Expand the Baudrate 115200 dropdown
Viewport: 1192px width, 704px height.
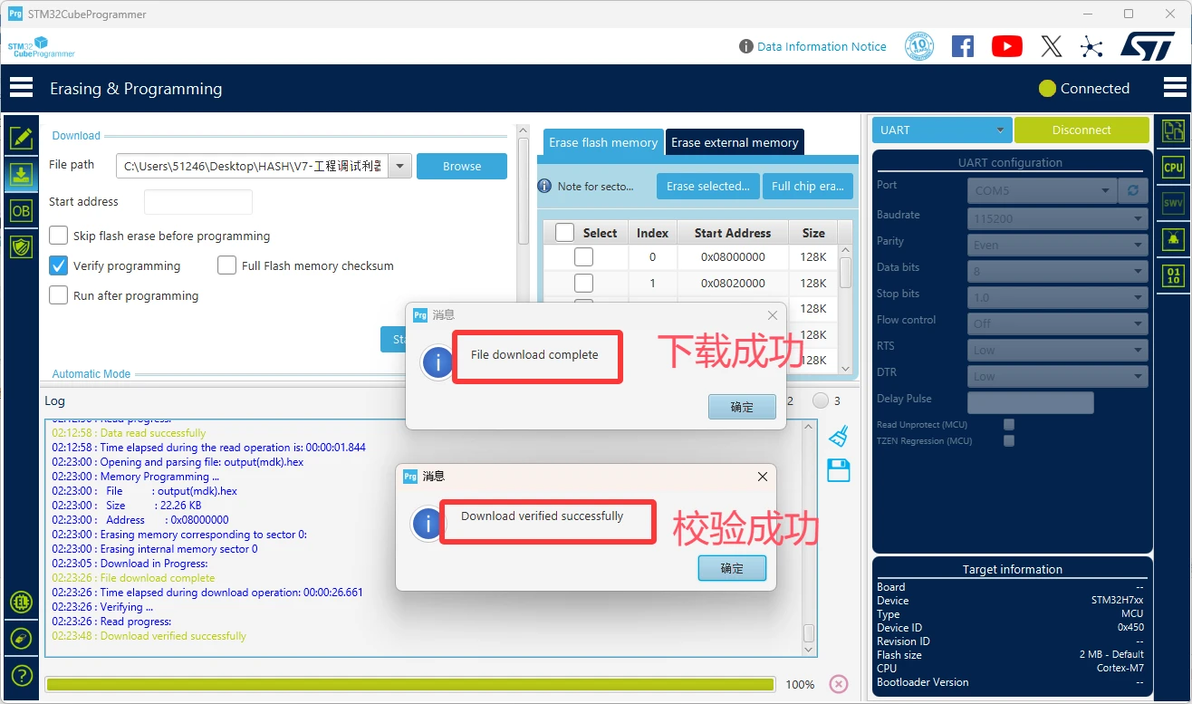point(1057,219)
